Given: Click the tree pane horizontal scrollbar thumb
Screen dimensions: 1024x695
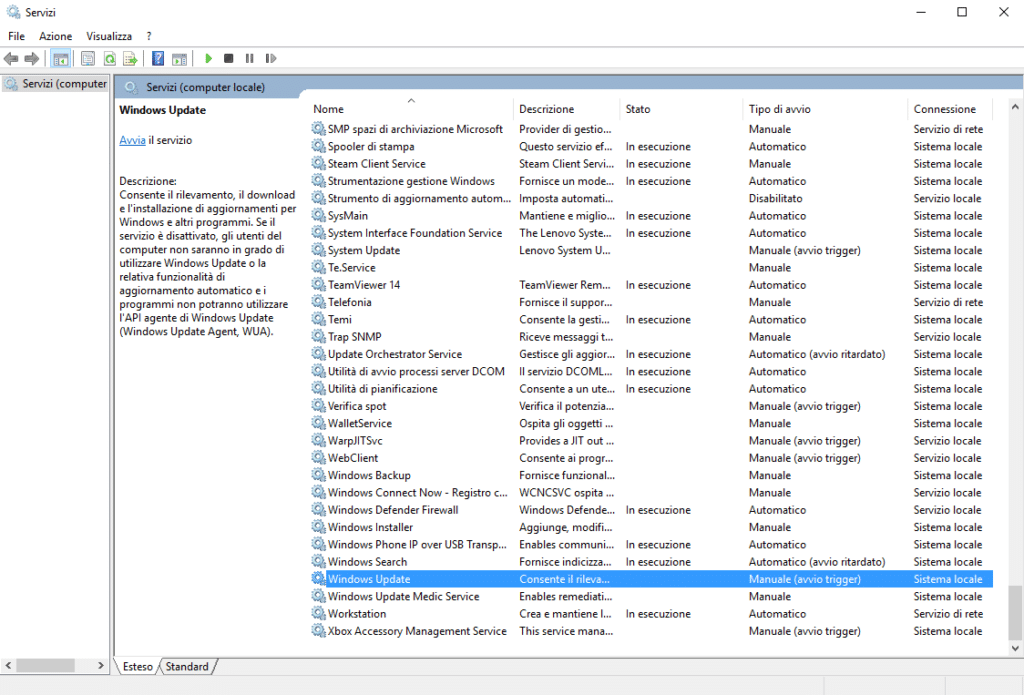Looking at the screenshot, I should 46,666.
